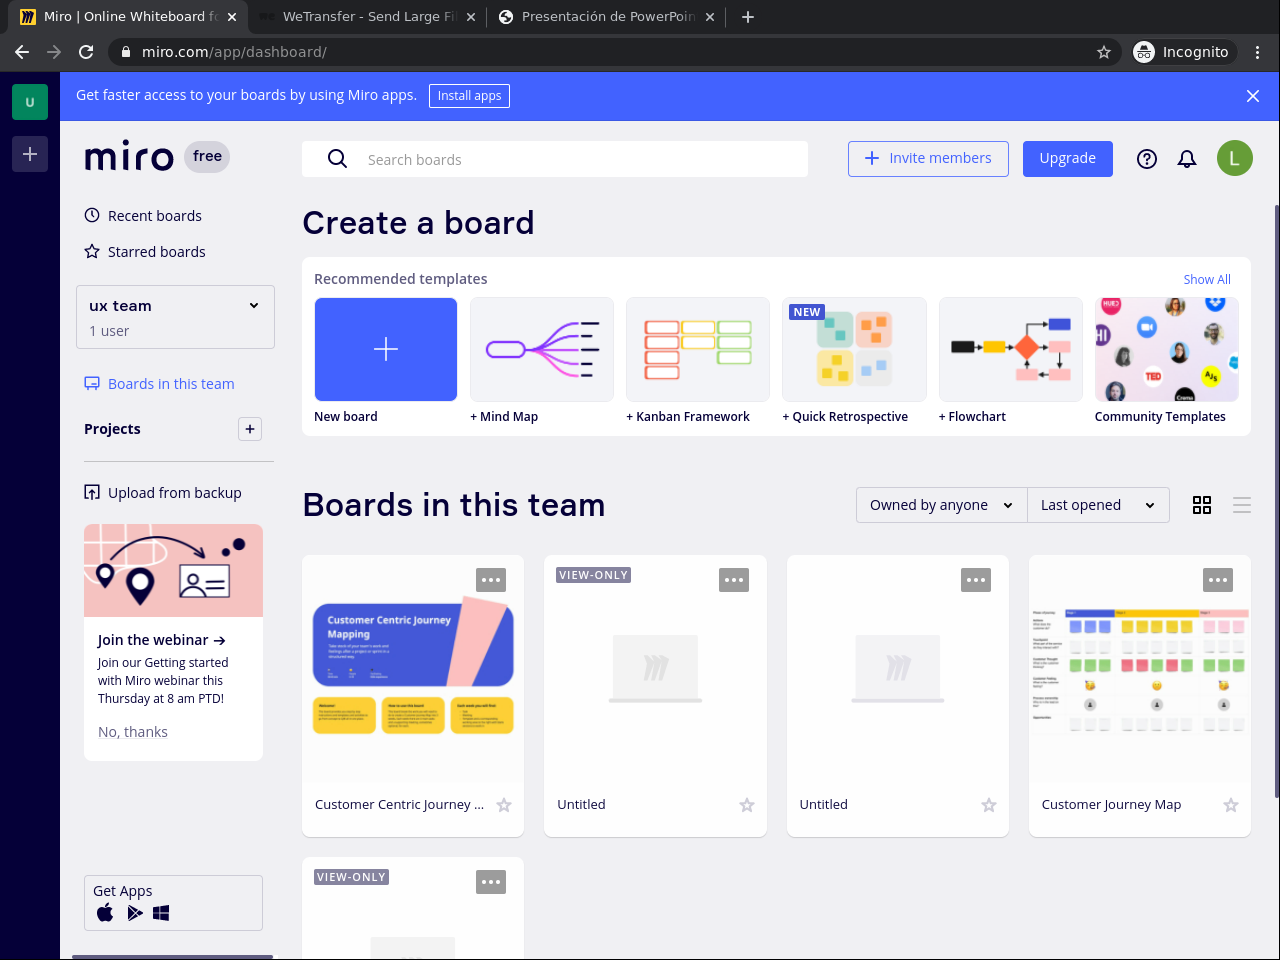Open options menu for bottom view-only board
This screenshot has width=1280, height=960.
(x=491, y=882)
